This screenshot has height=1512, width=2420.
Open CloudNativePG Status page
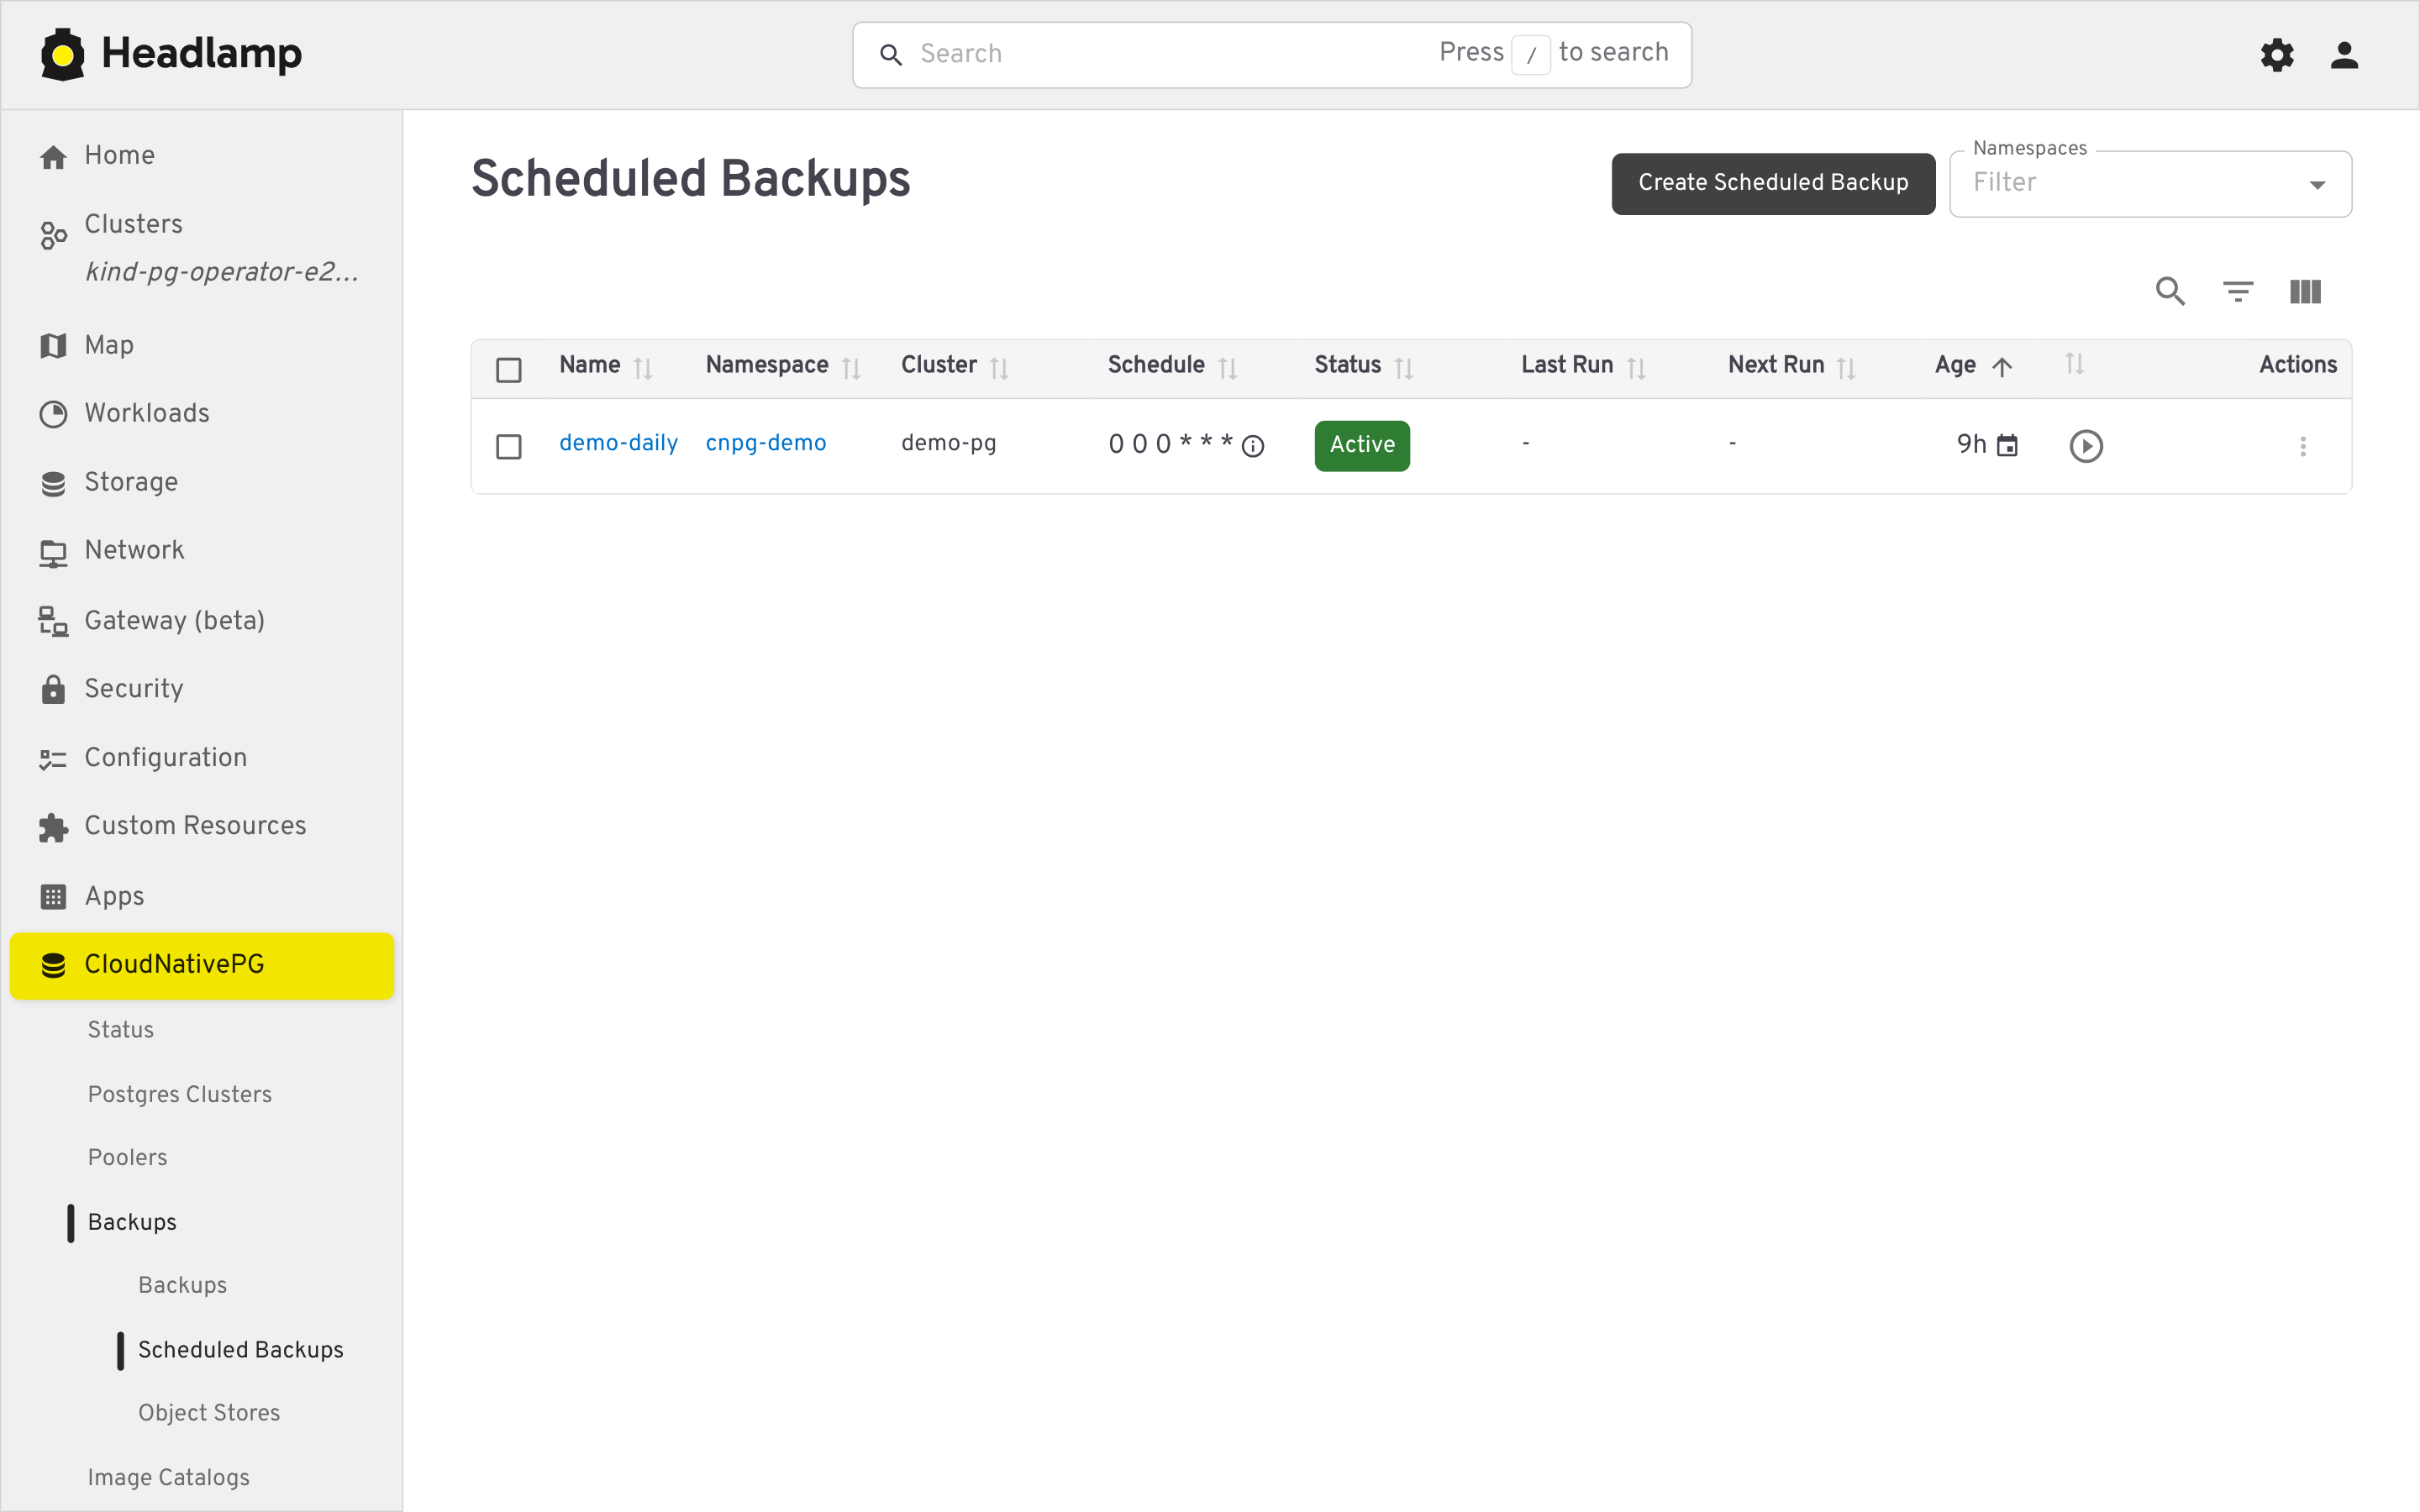point(121,1029)
